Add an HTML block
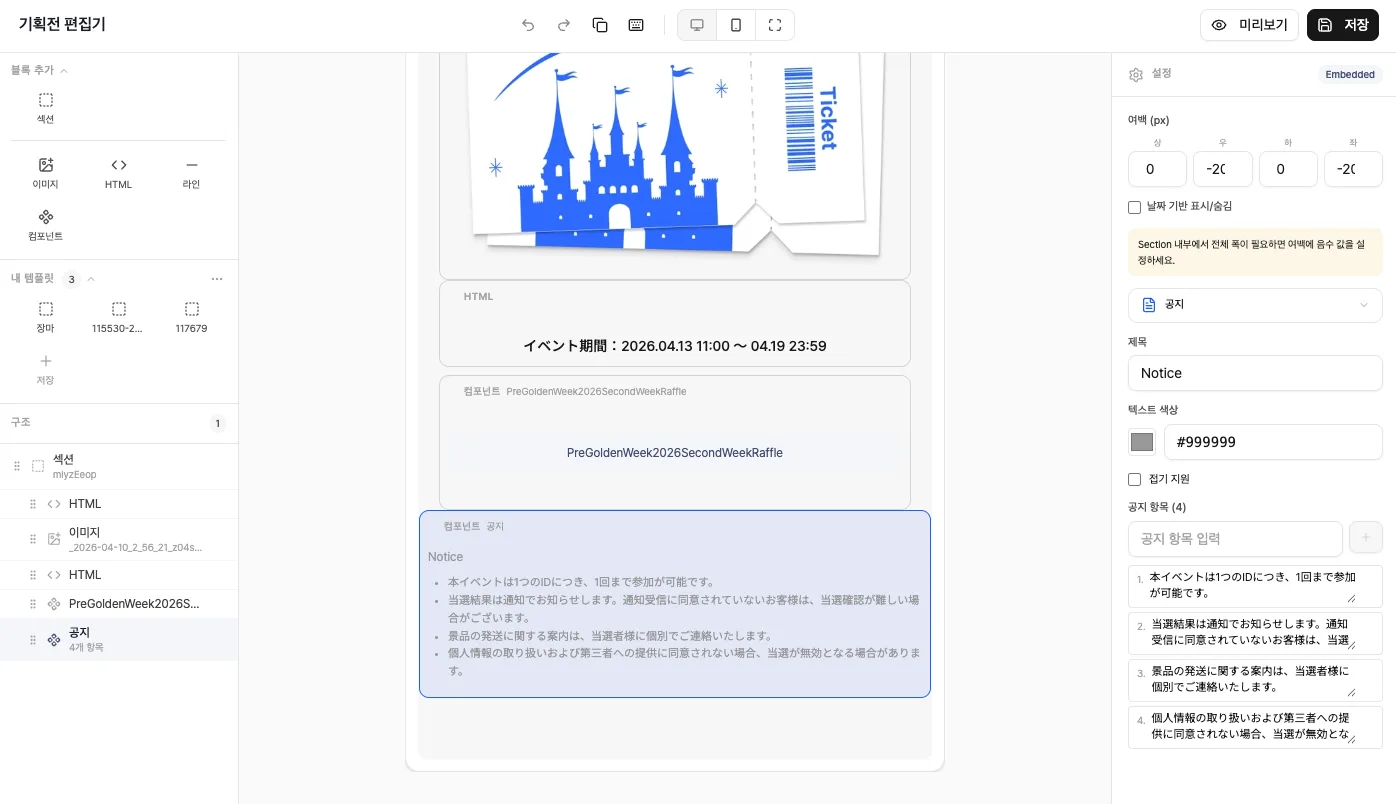 (119, 173)
